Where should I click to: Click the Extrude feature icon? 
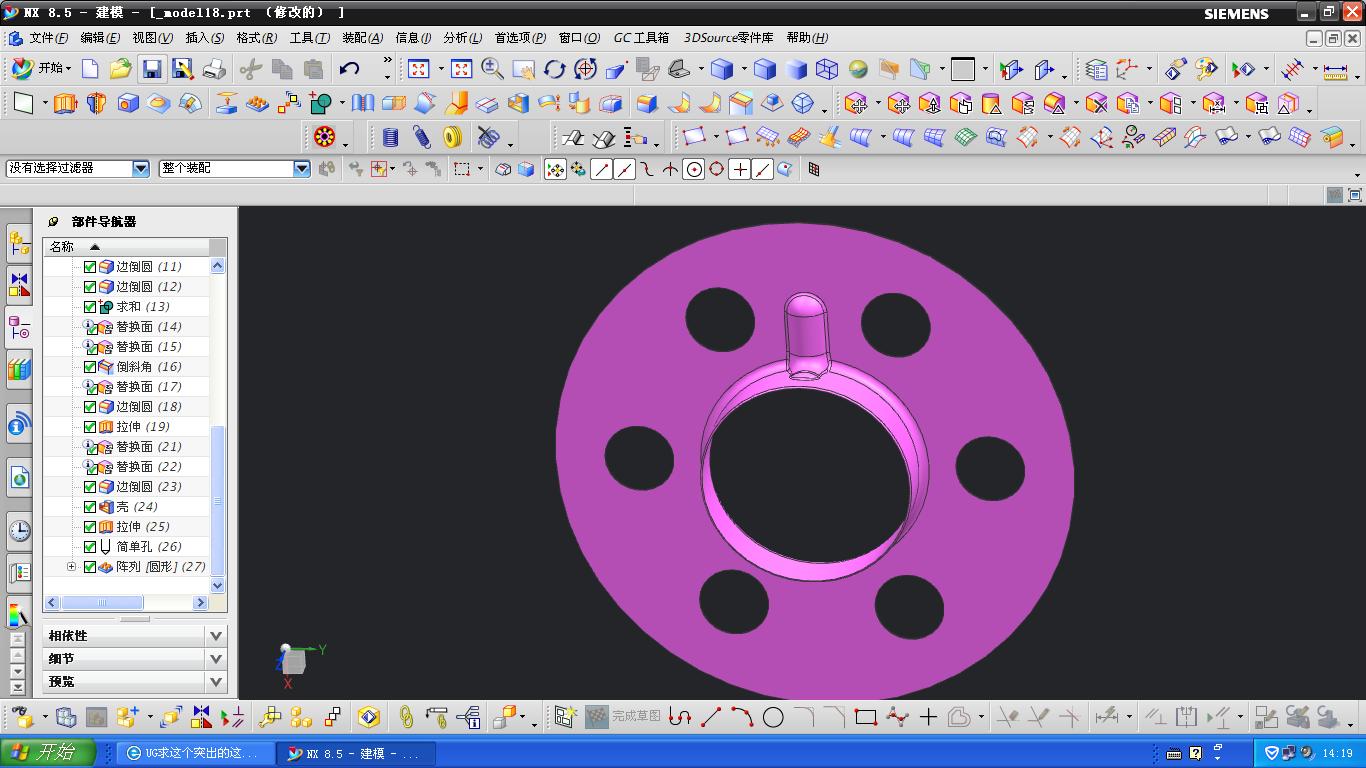[x=65, y=103]
